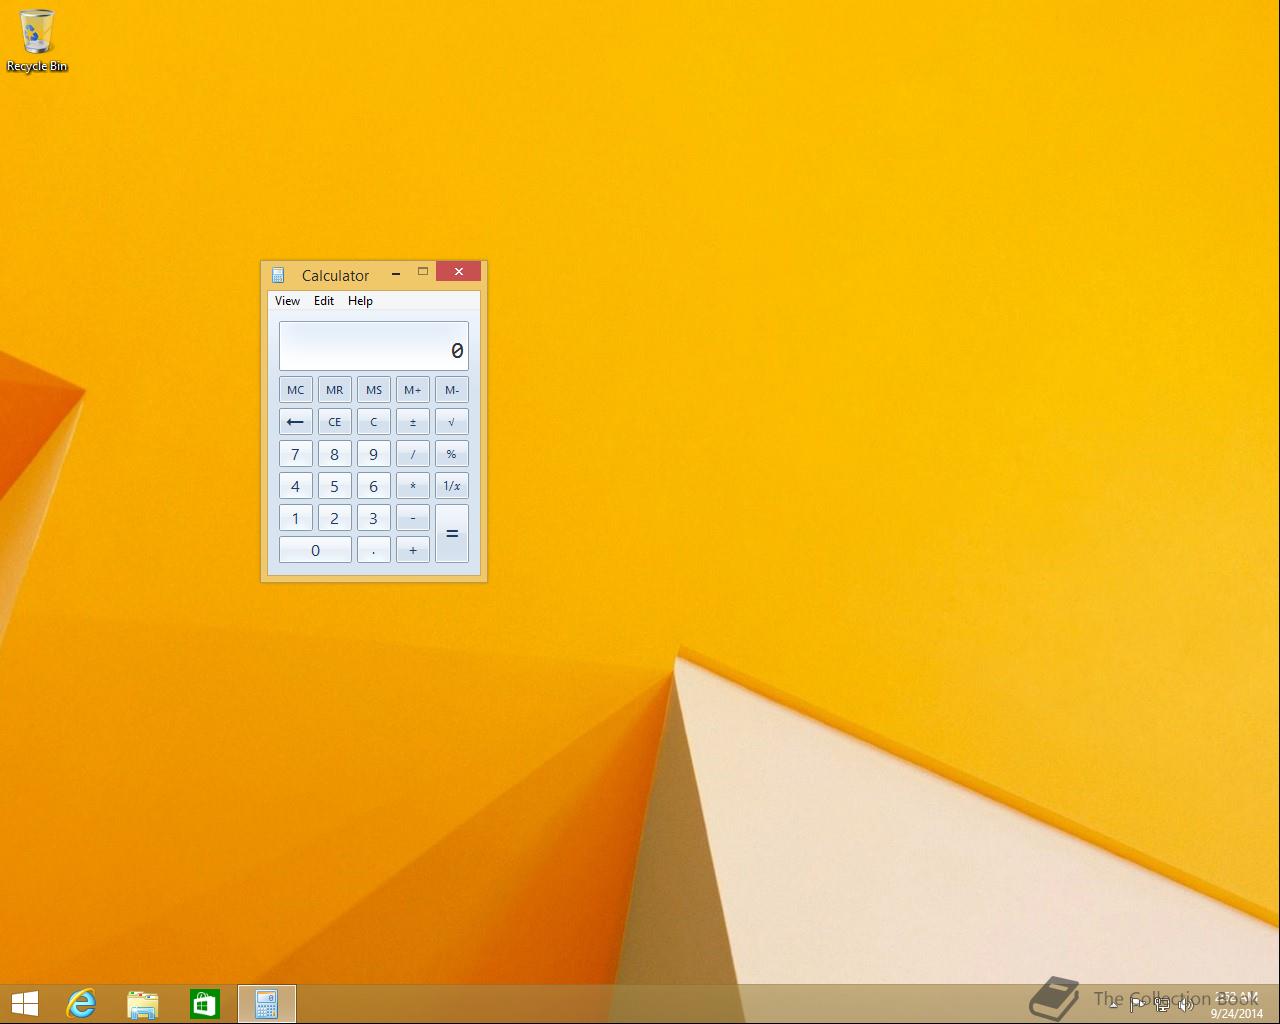The width and height of the screenshot is (1280, 1024).
Task: Click the 9 key
Action: click(374, 454)
